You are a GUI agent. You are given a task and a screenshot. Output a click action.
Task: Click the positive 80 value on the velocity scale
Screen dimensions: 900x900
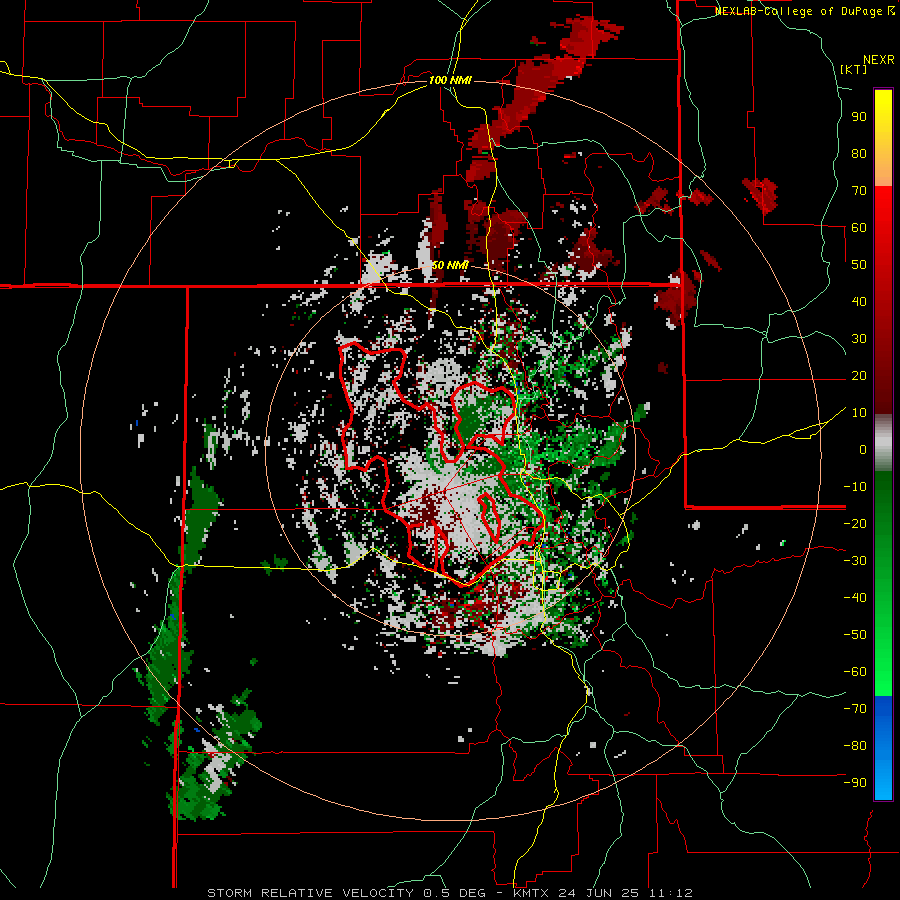pos(859,153)
